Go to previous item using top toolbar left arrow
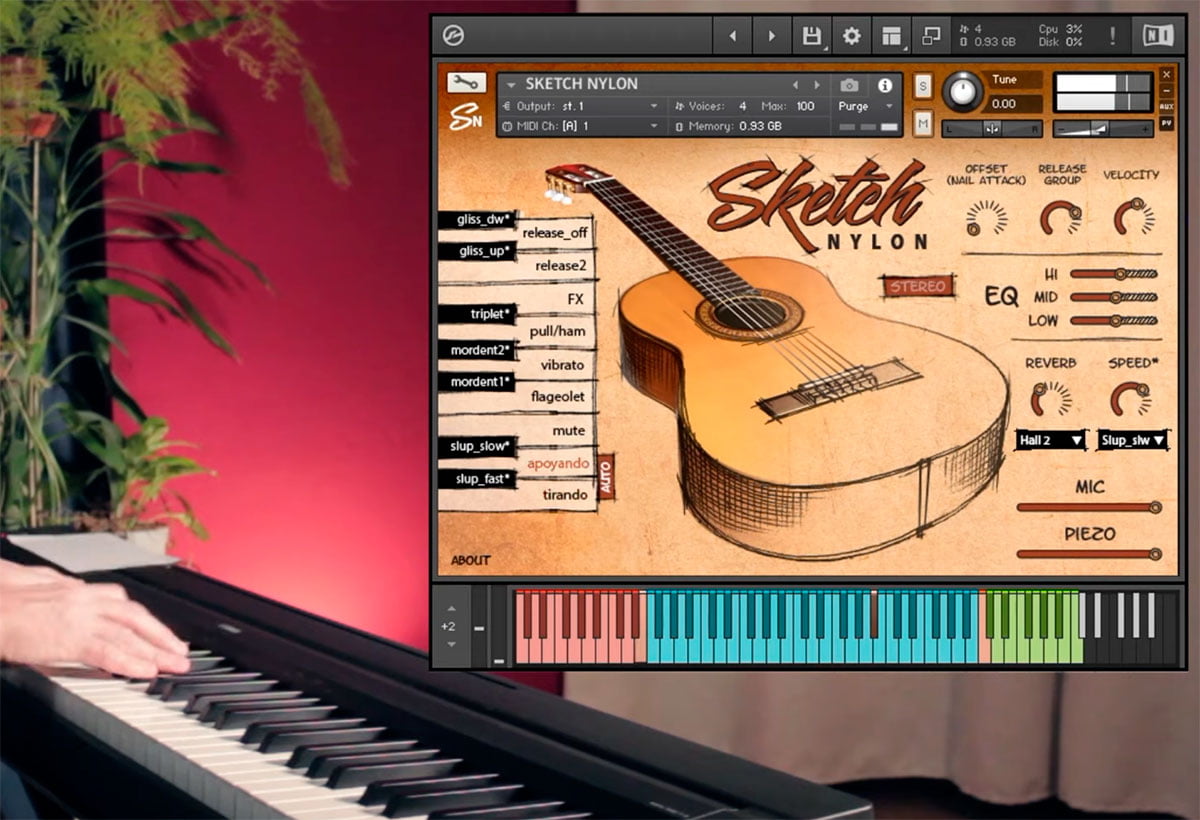 pos(732,36)
